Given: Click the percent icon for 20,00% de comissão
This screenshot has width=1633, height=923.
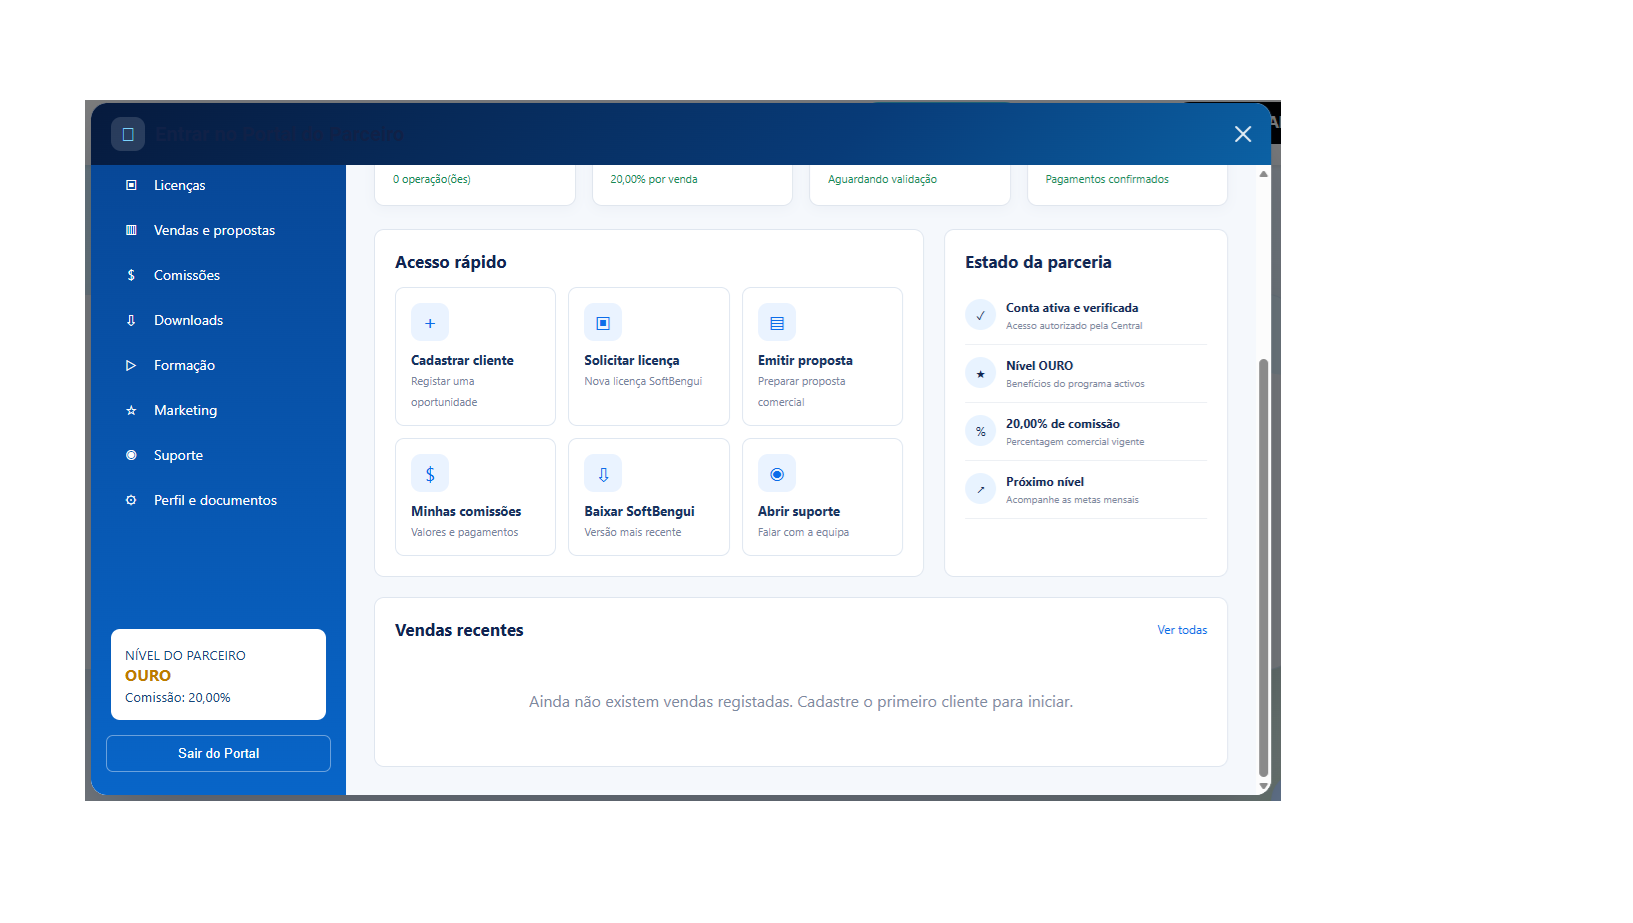Looking at the screenshot, I should click(x=981, y=431).
